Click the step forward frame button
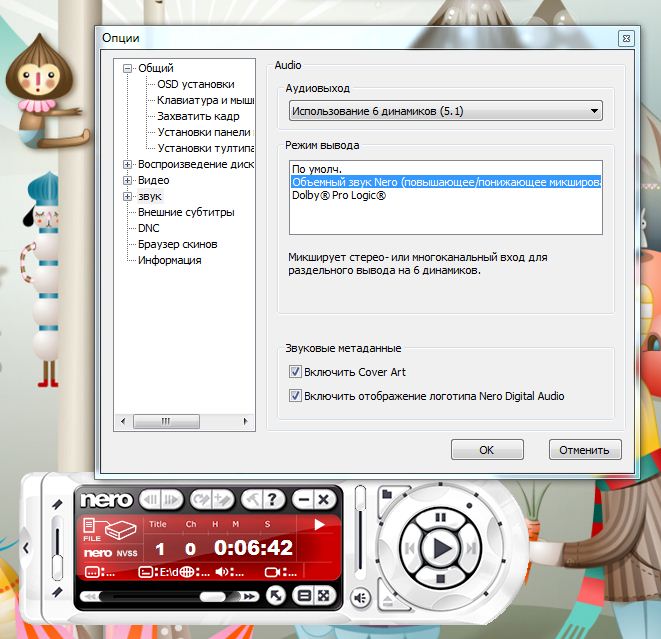 pyautogui.click(x=172, y=499)
